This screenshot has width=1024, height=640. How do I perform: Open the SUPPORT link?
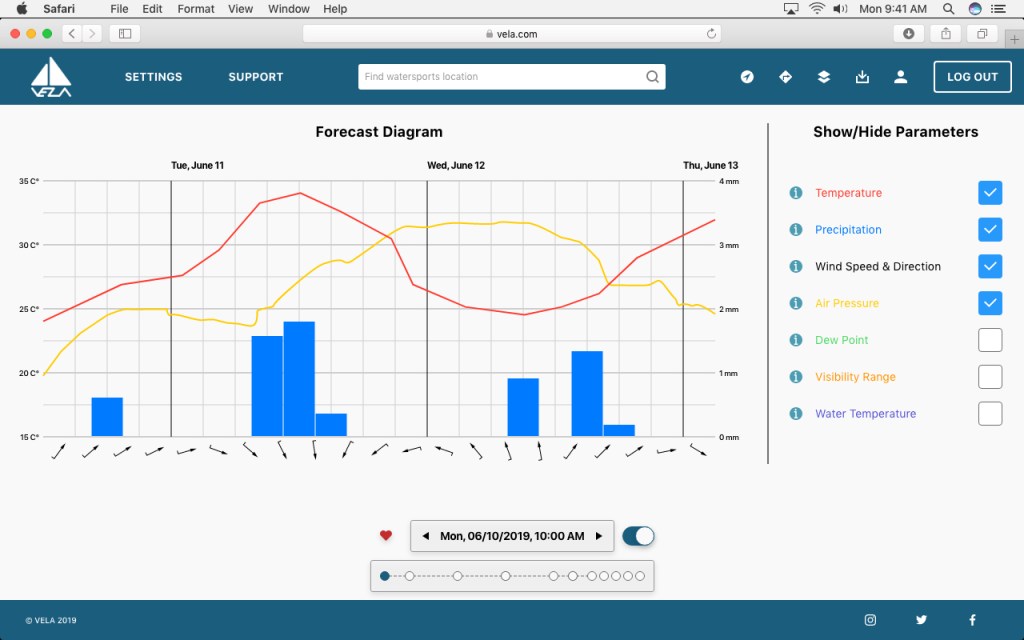(x=255, y=77)
